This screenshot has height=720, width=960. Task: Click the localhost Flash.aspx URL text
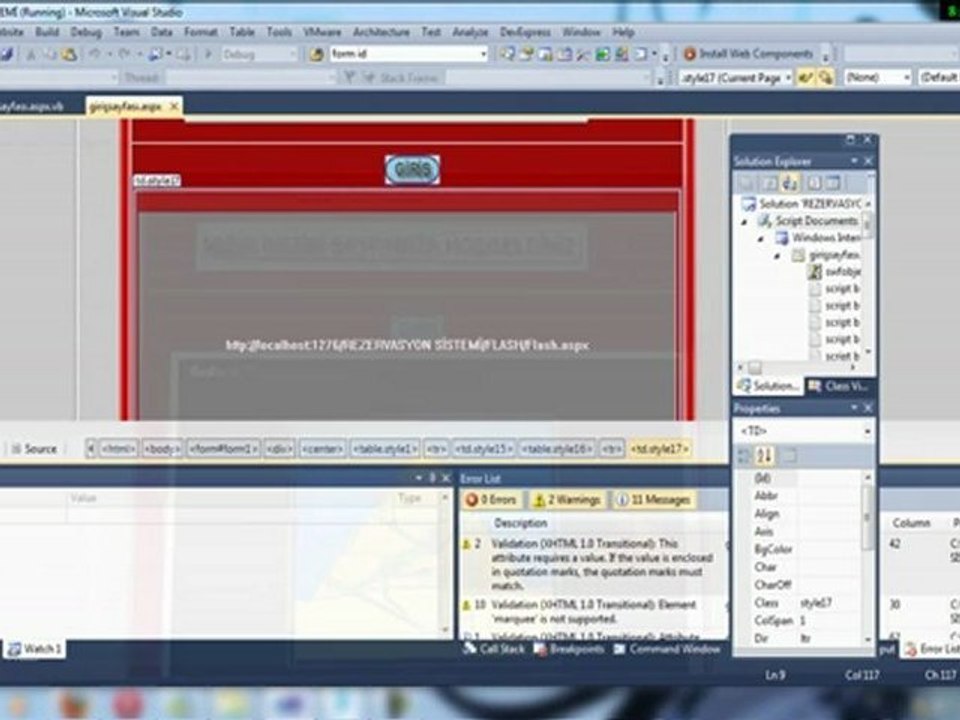[x=407, y=345]
